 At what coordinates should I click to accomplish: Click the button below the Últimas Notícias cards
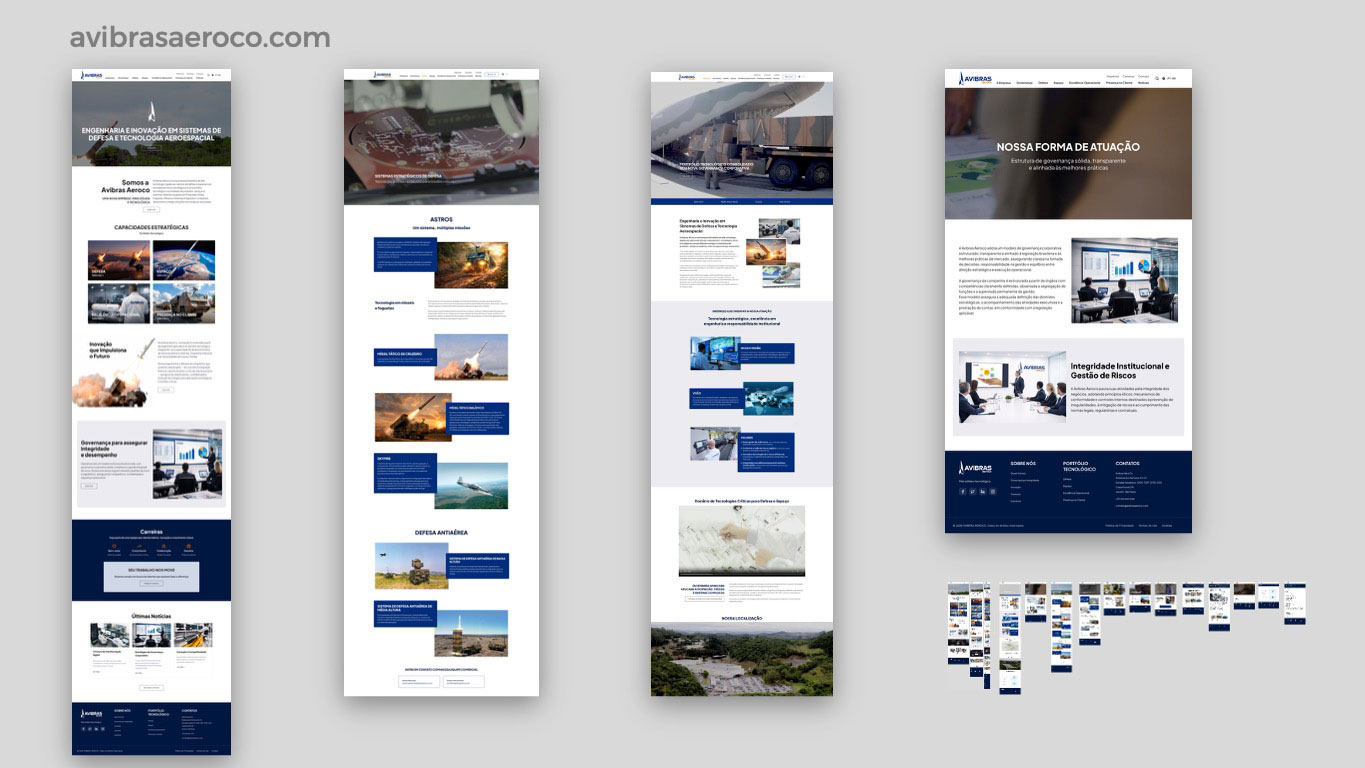pyautogui.click(x=151, y=688)
